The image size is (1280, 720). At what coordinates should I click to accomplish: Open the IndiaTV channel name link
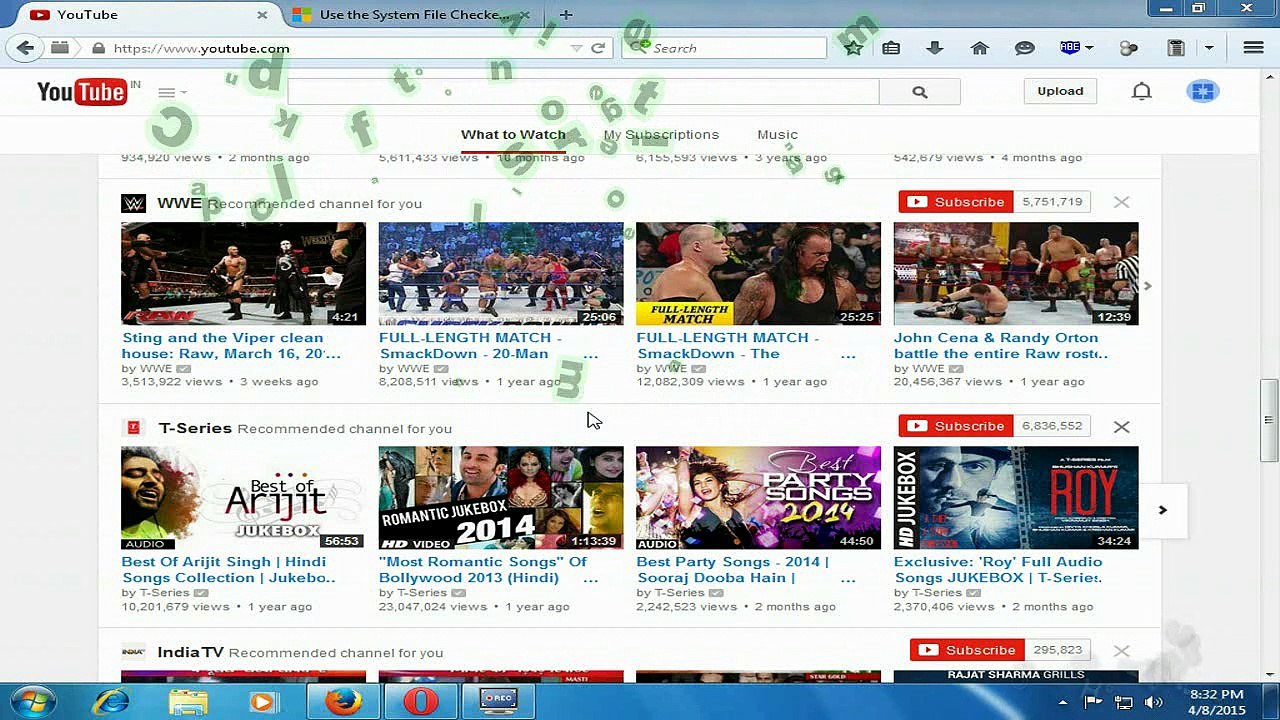(x=190, y=652)
